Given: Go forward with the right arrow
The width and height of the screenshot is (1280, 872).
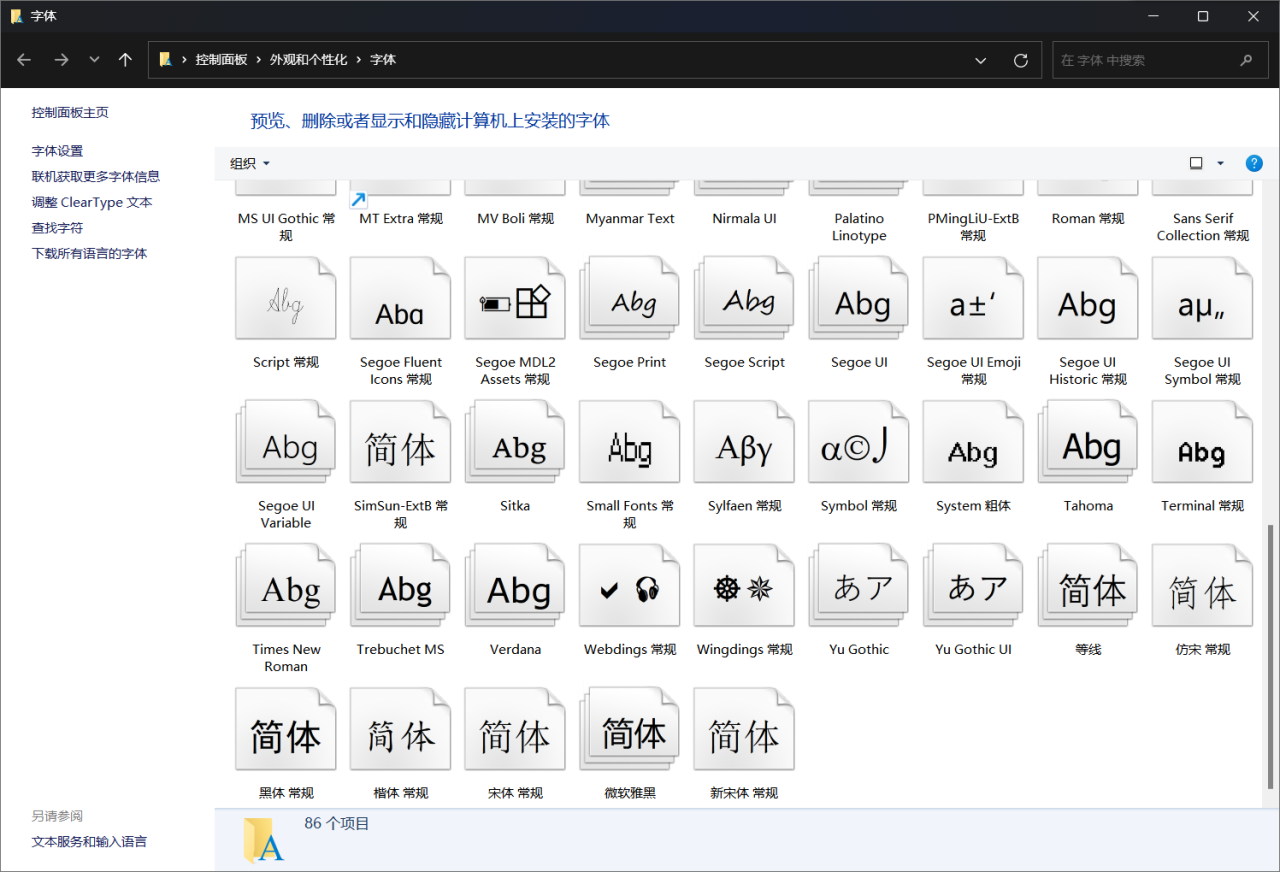Looking at the screenshot, I should (x=61, y=60).
